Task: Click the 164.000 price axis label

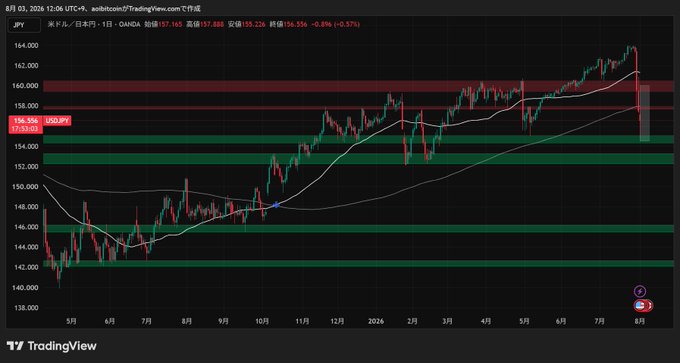Action: 26,46
